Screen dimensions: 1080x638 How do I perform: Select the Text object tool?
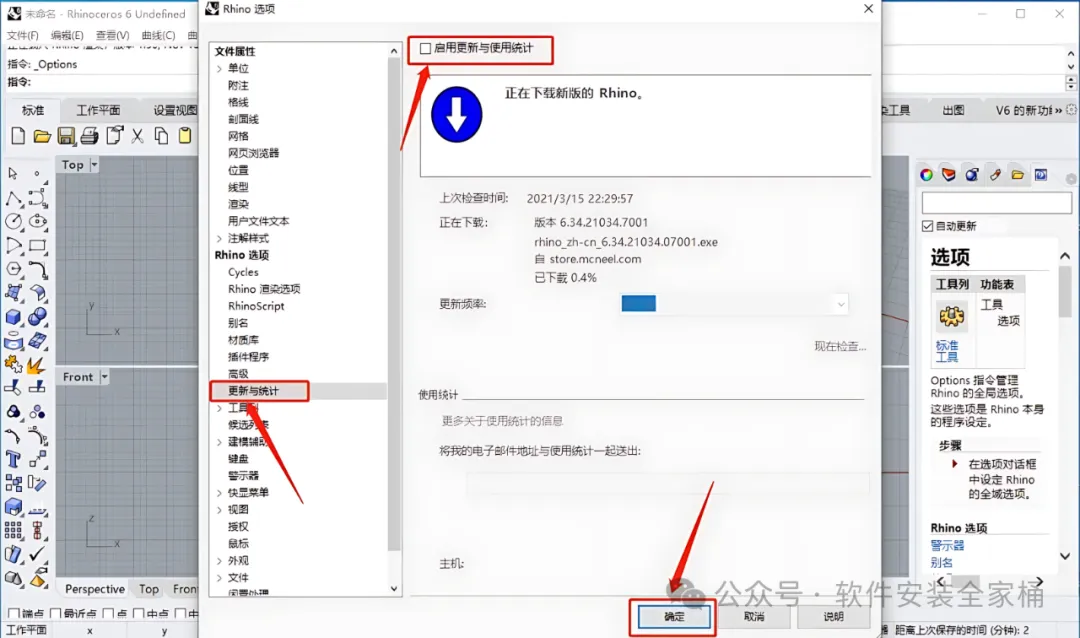click(13, 459)
